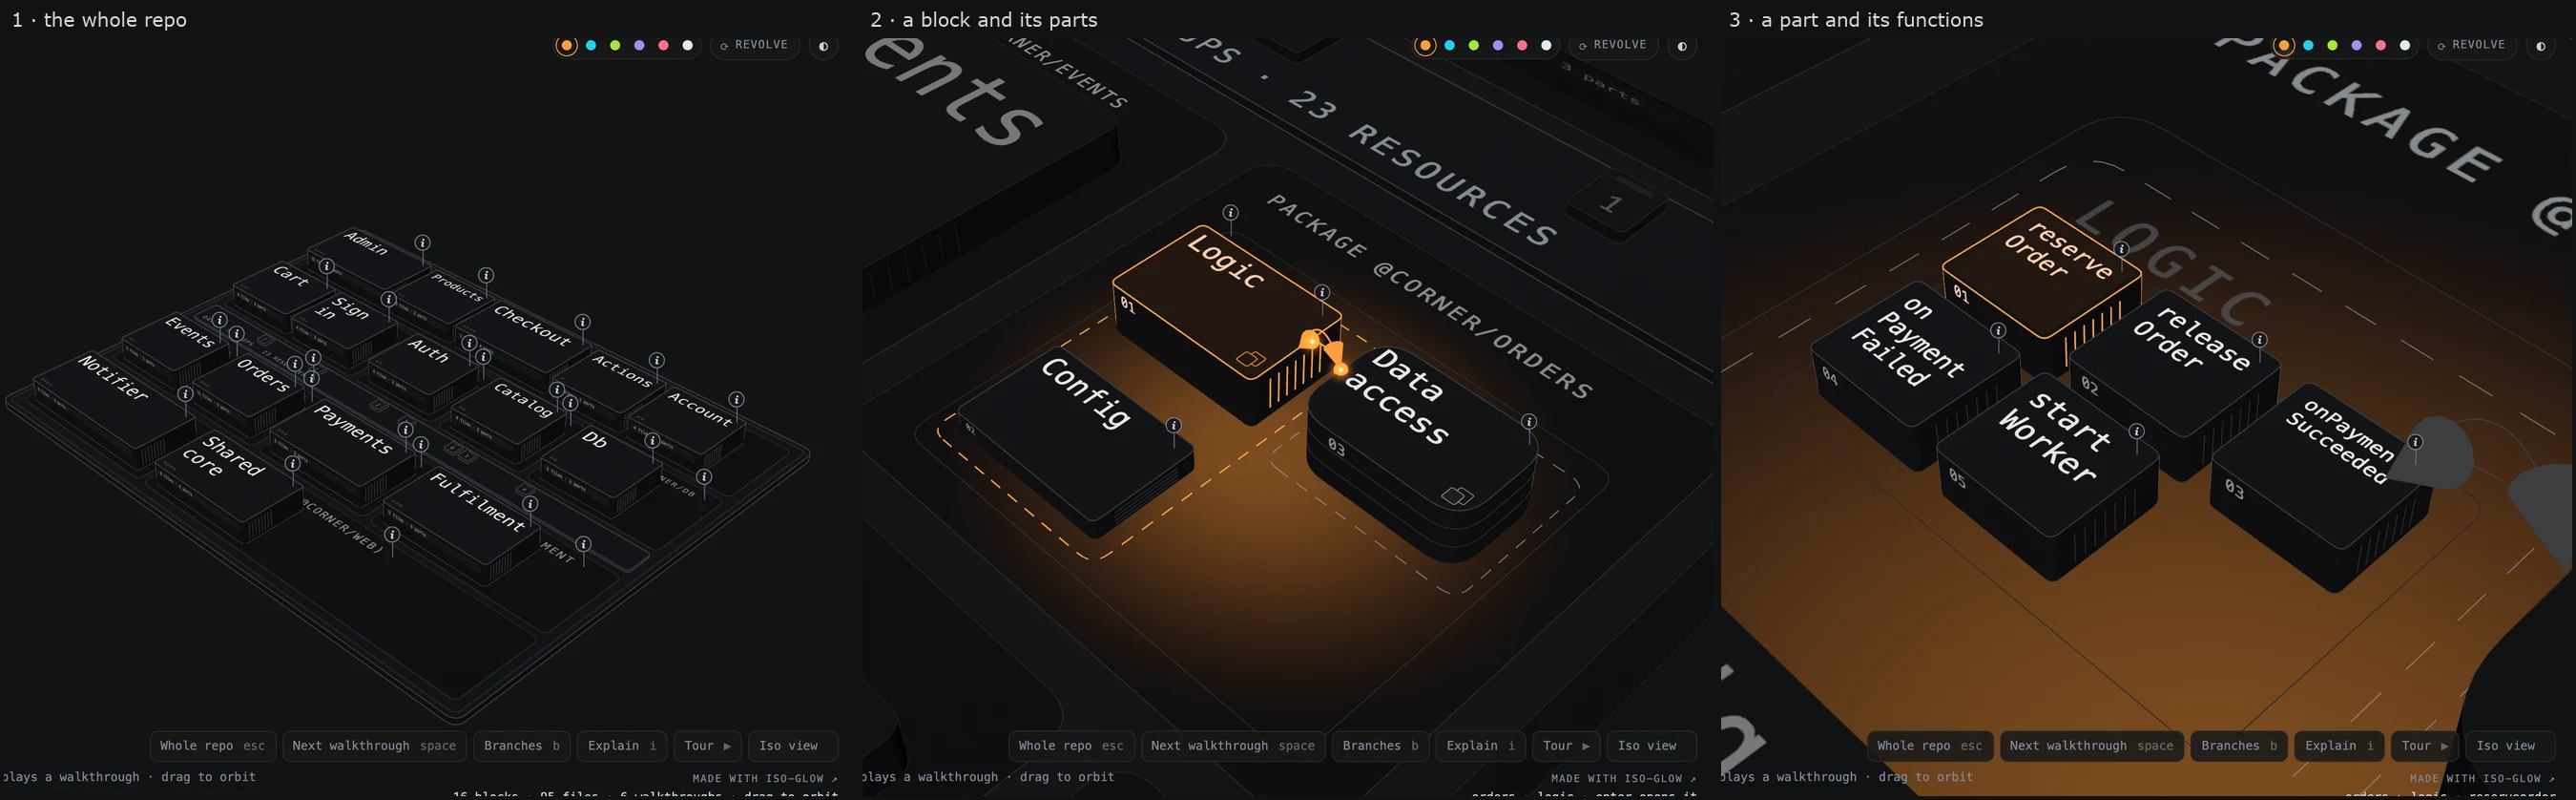Open the info pin on the releaseOrder function

point(2260,340)
